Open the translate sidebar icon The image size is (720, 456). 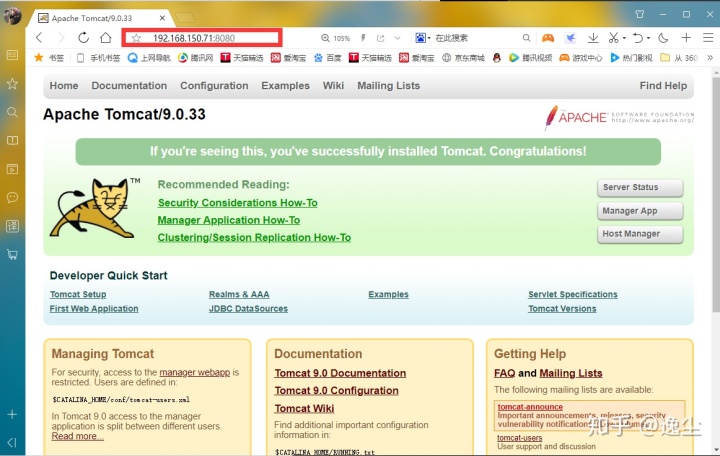12,226
